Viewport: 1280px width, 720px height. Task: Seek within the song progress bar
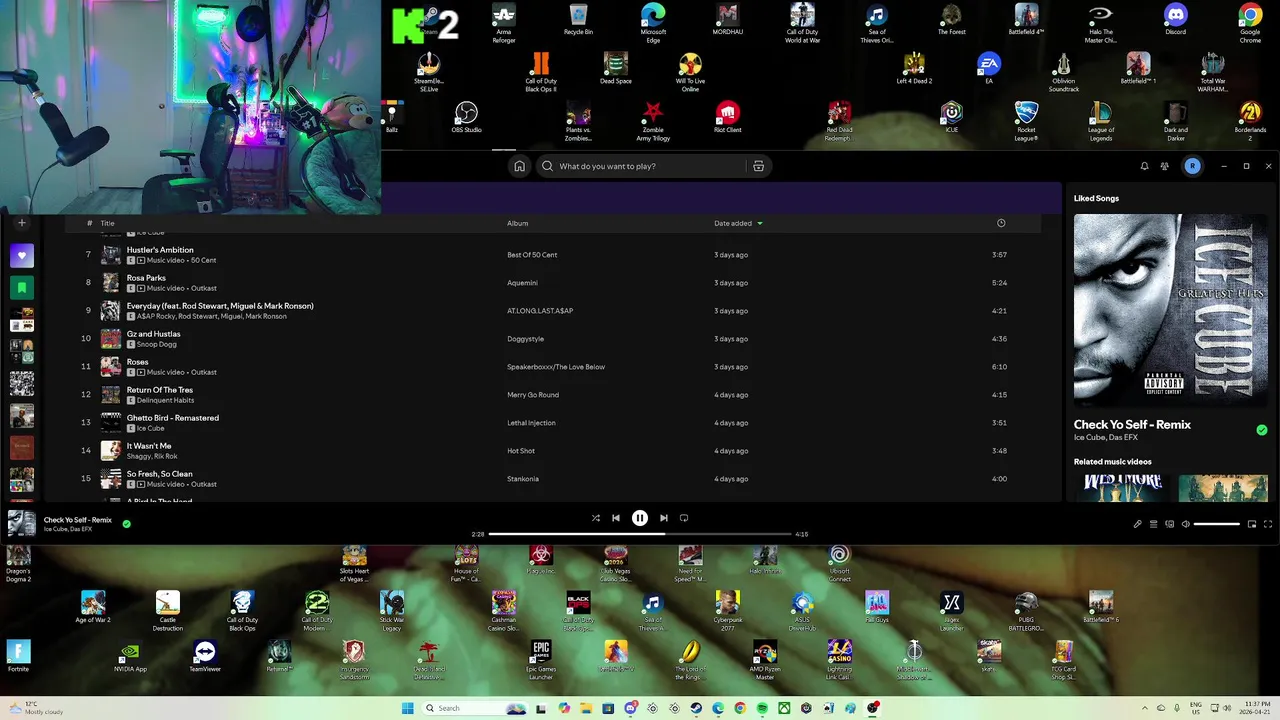[x=640, y=534]
